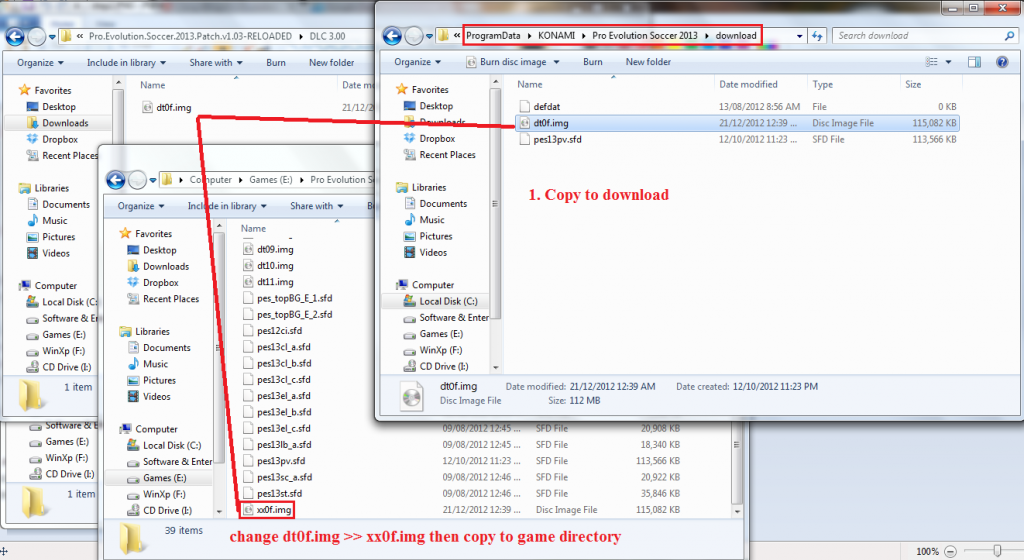Open Dropbox in Games (E:) window sidebar

(x=152, y=283)
